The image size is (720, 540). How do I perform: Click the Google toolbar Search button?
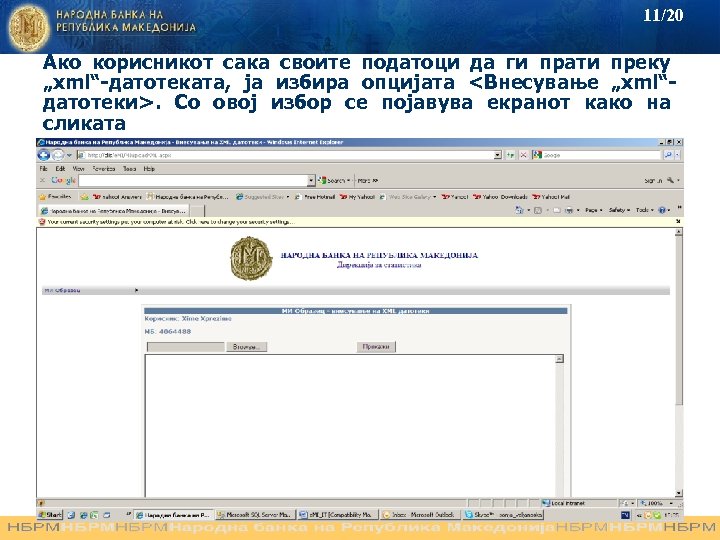click(335, 180)
